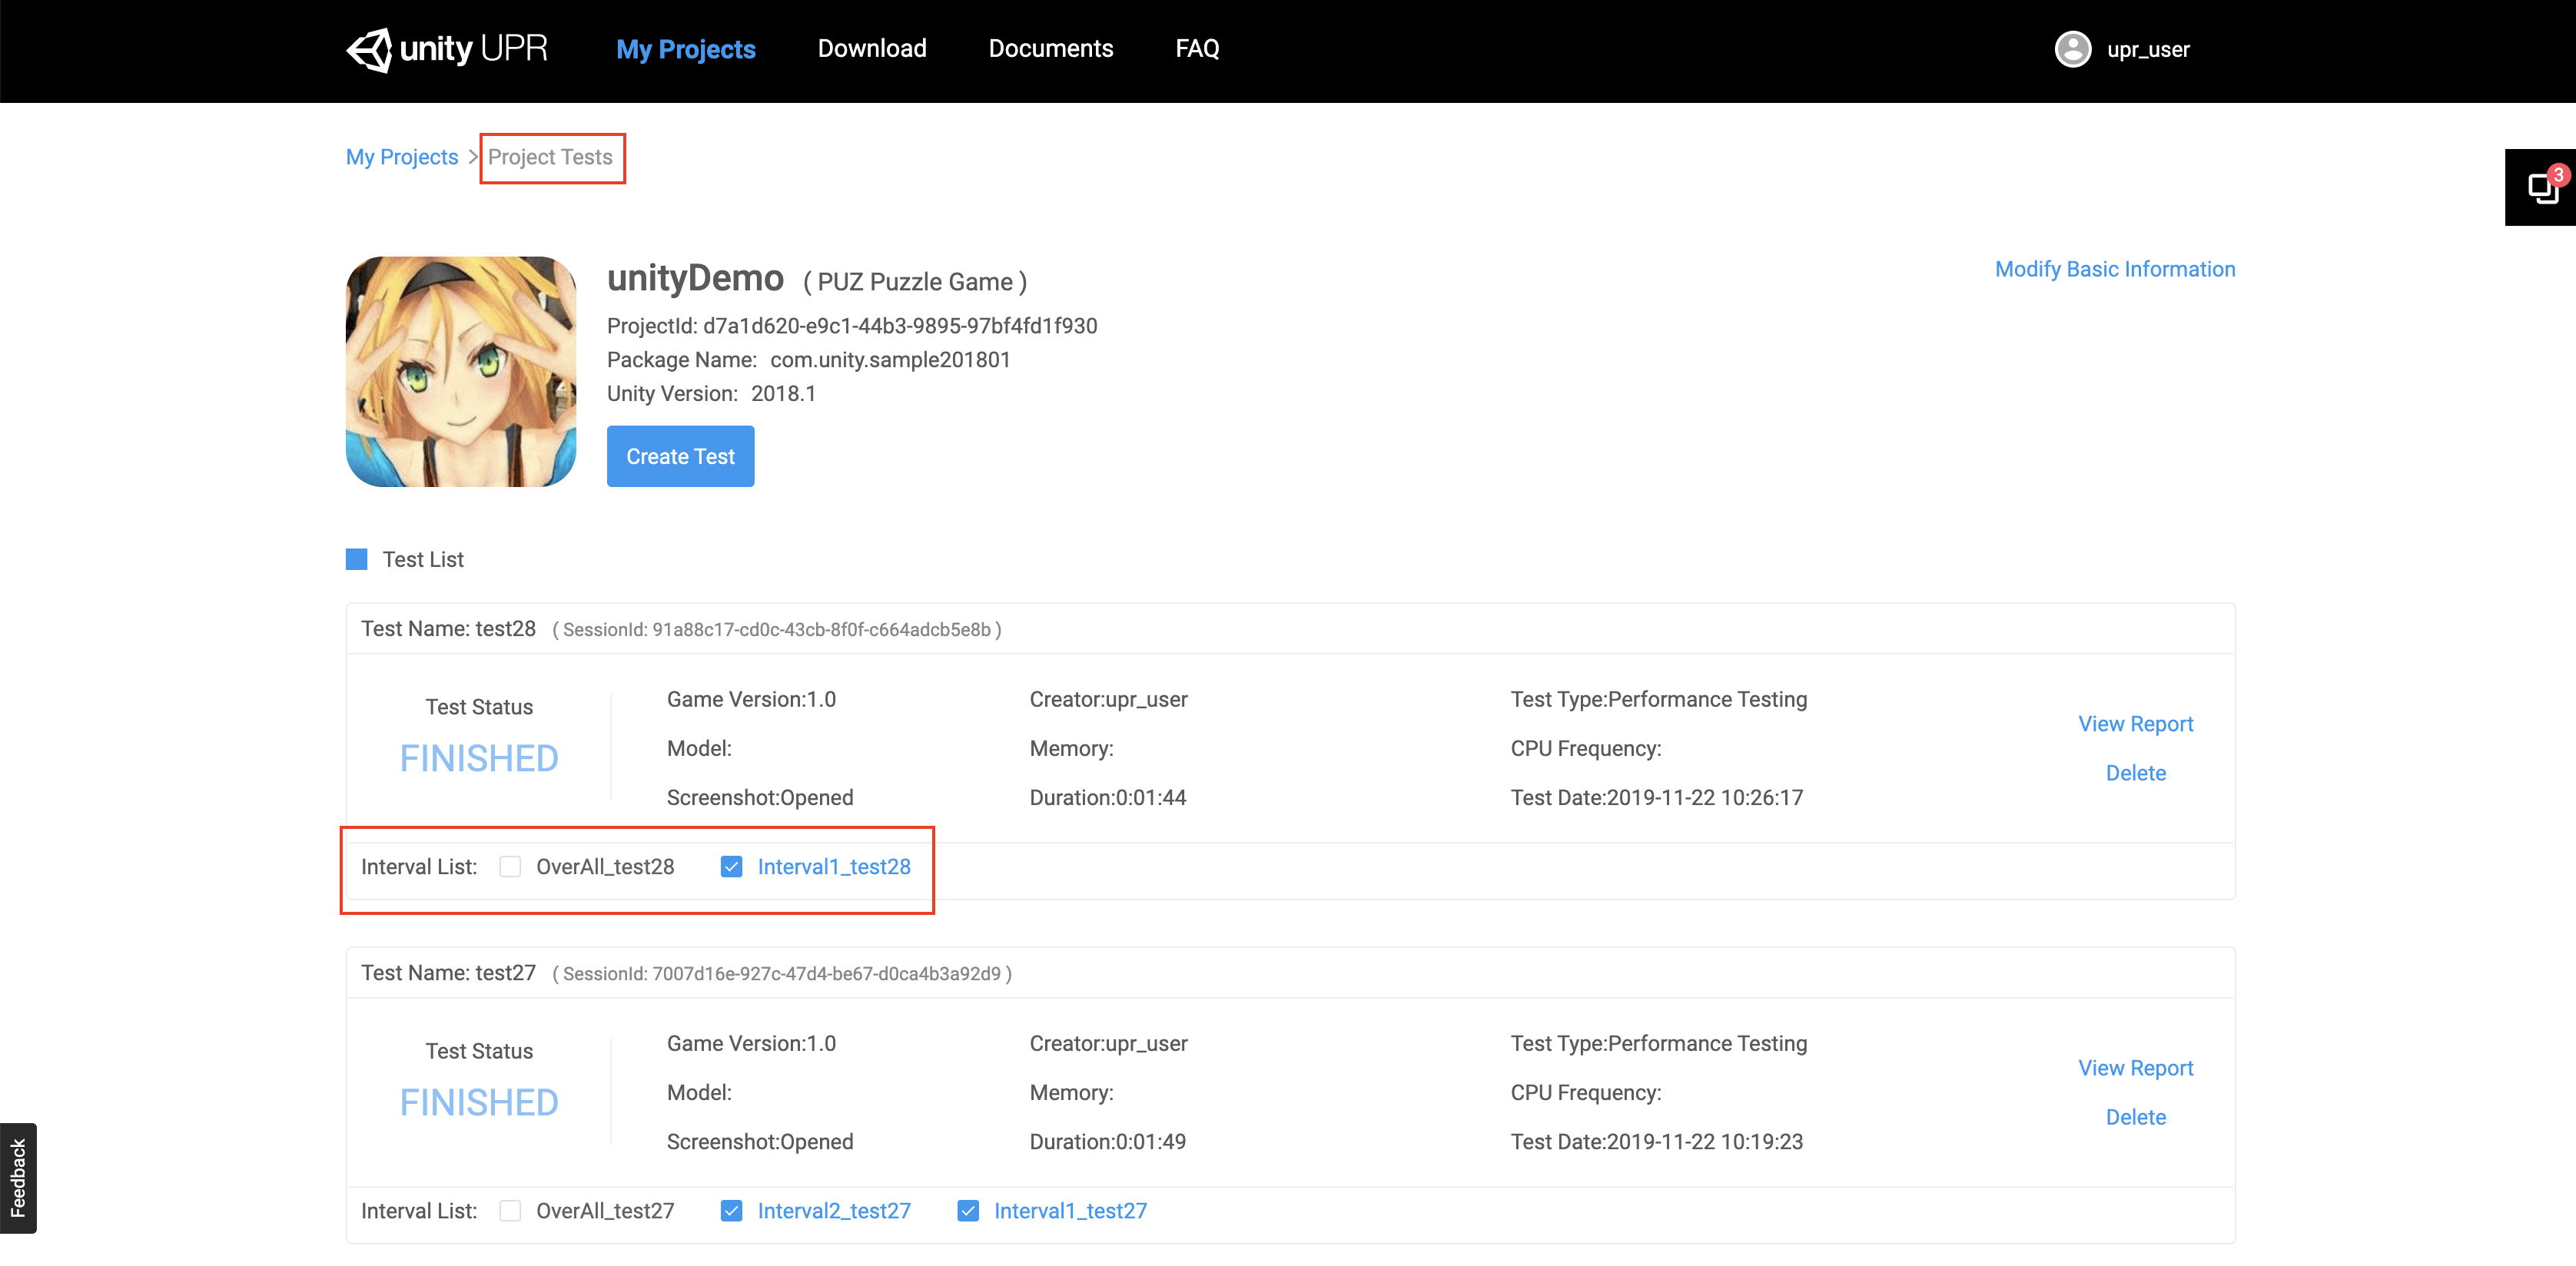Check the OverAll_test28 checkbox
The height and width of the screenshot is (1266, 2576).
click(x=510, y=867)
